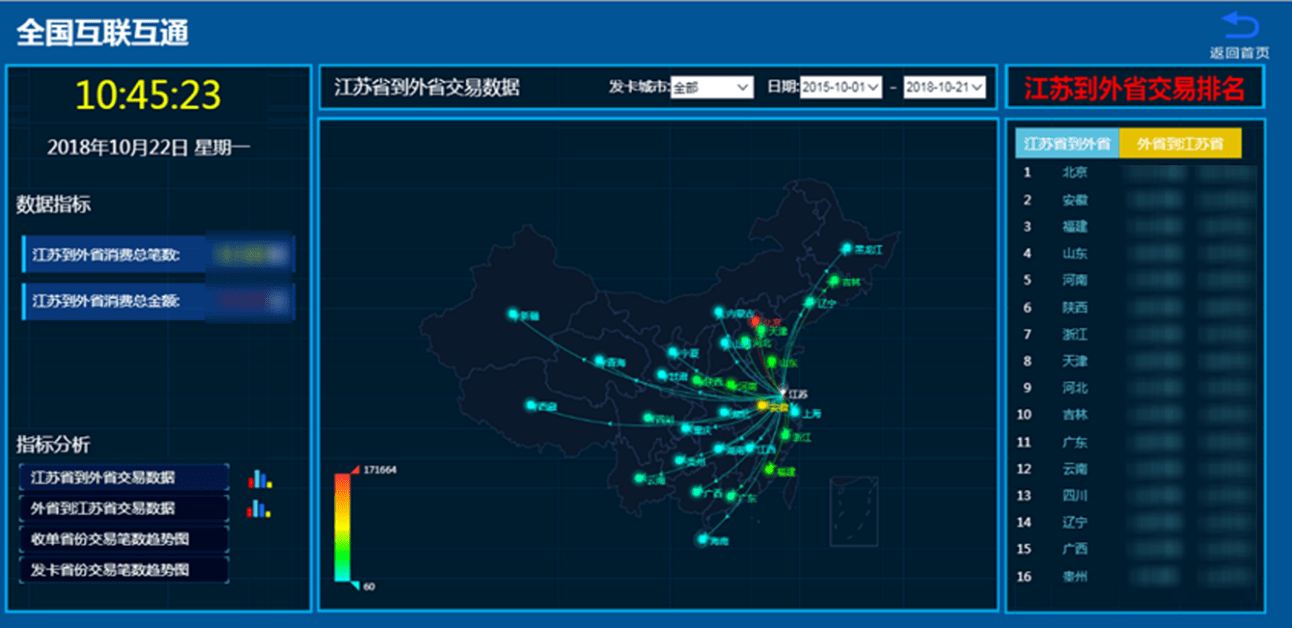Click the lower legend handle at 60
The width and height of the screenshot is (1292, 628).
[x=354, y=585]
